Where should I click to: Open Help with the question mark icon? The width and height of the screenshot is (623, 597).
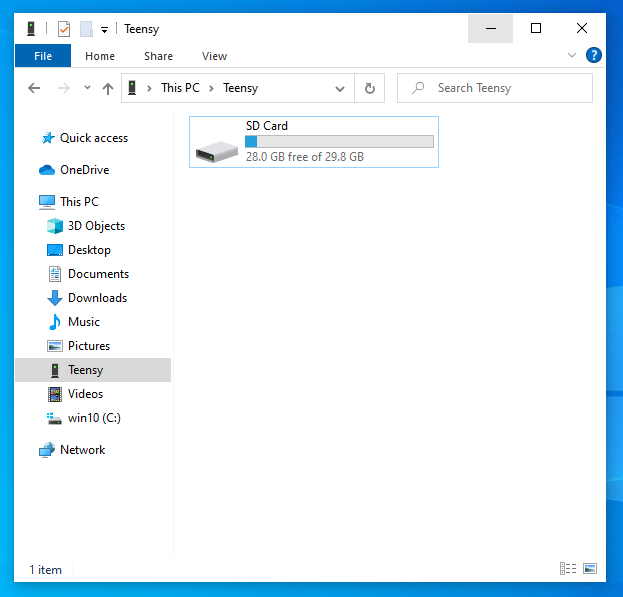pyautogui.click(x=594, y=55)
